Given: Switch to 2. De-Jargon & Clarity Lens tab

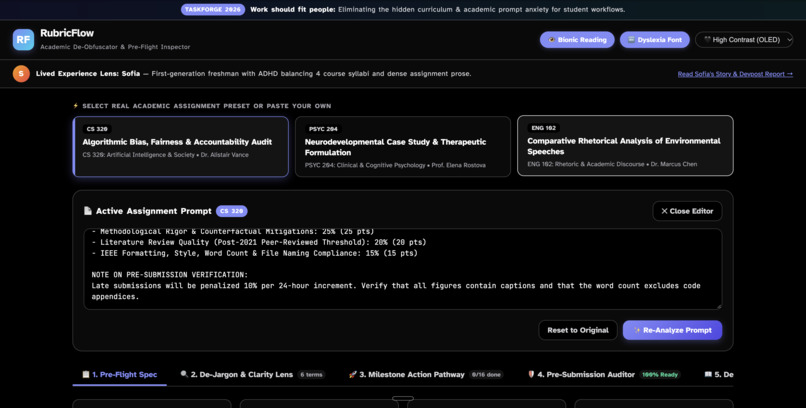Looking at the screenshot, I should click(253, 375).
